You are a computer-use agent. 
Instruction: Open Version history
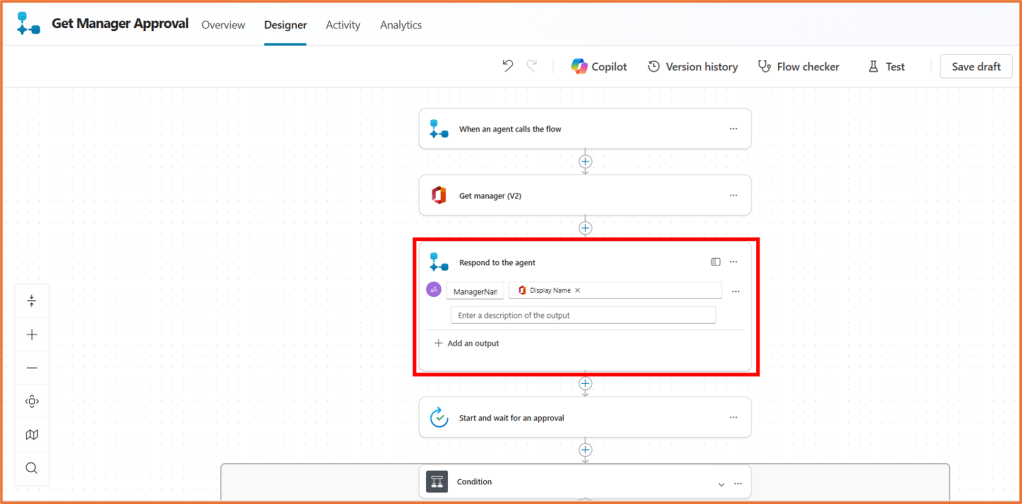pos(692,66)
